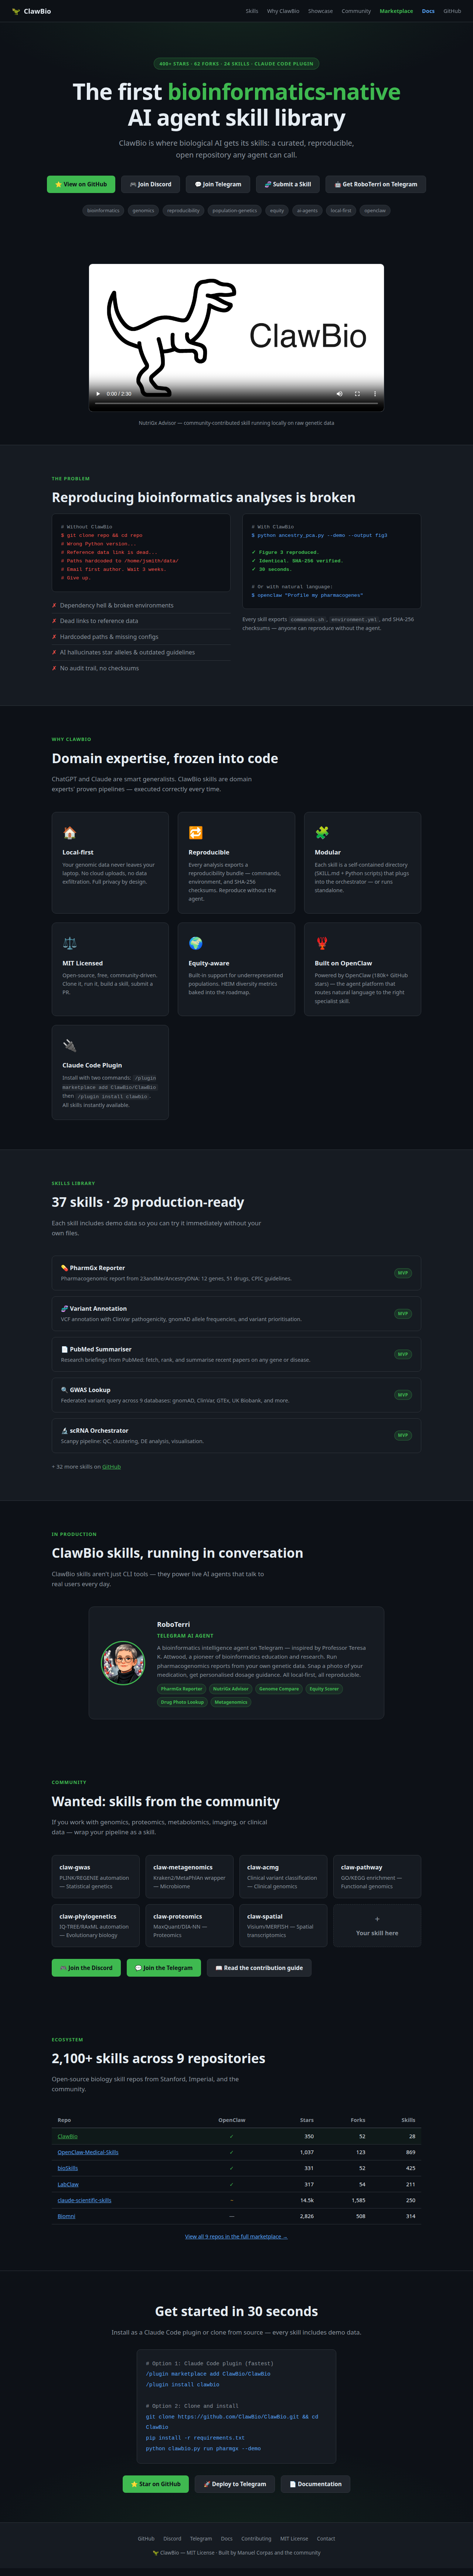Image resolution: width=473 pixels, height=2576 pixels.
Task: Open the PubMed Summariser skill row
Action: pos(236,1354)
